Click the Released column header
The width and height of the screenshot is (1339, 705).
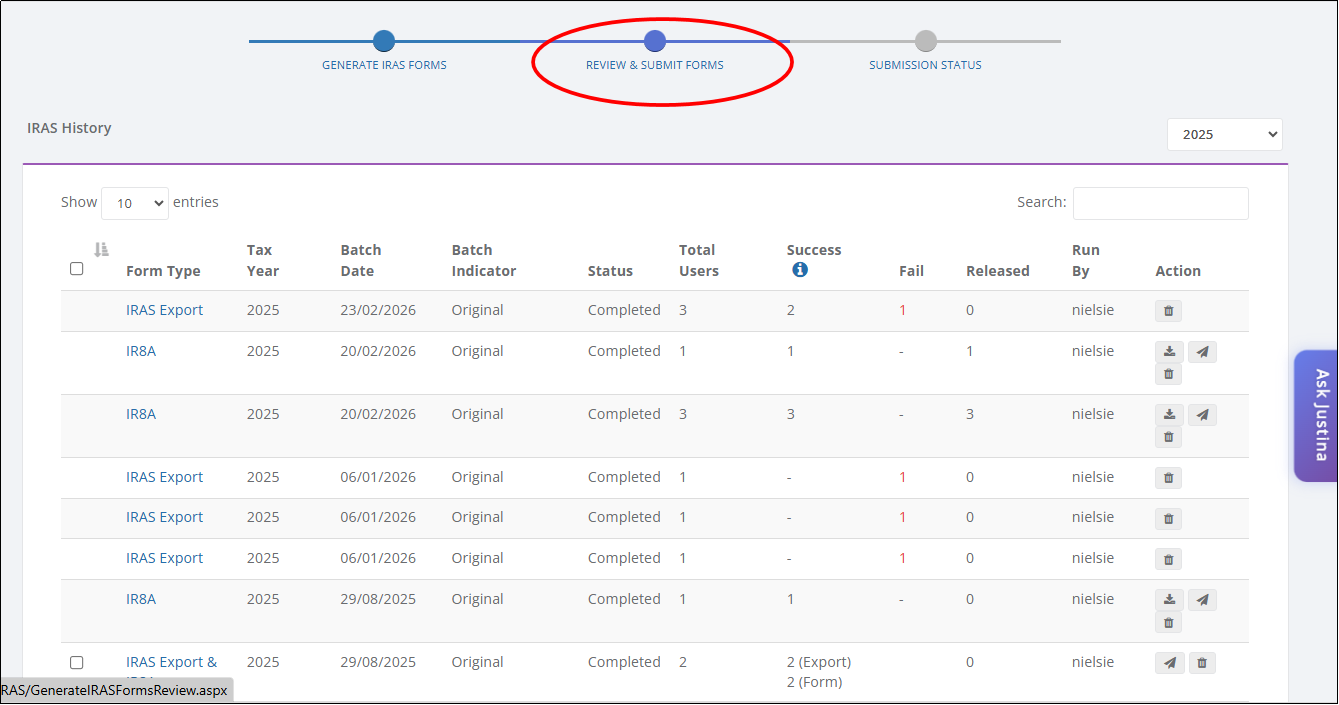[x=998, y=271]
